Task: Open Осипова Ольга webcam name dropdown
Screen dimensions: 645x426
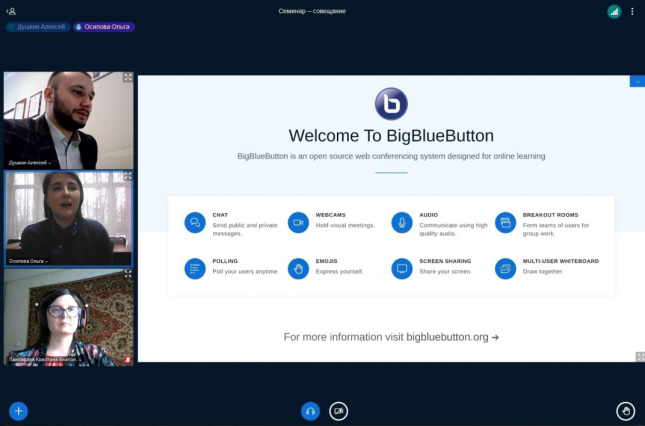Action: point(29,261)
